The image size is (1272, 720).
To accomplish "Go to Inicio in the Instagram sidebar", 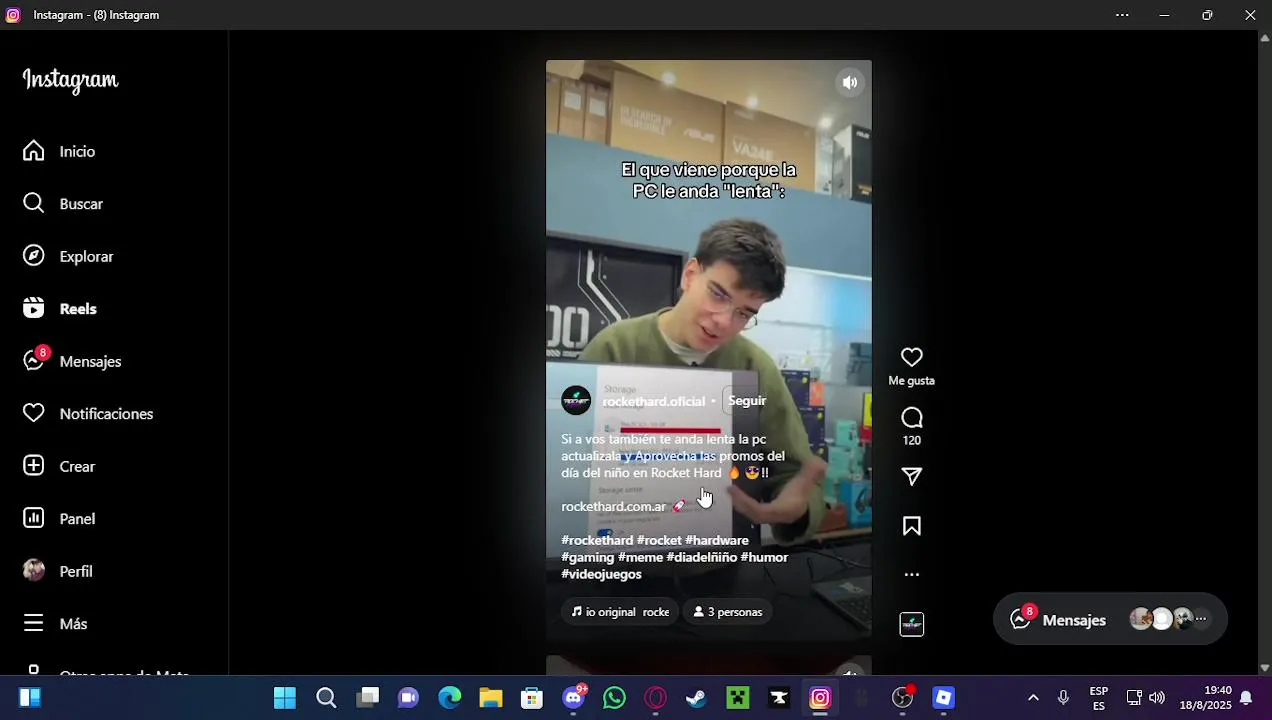I will (60, 151).
